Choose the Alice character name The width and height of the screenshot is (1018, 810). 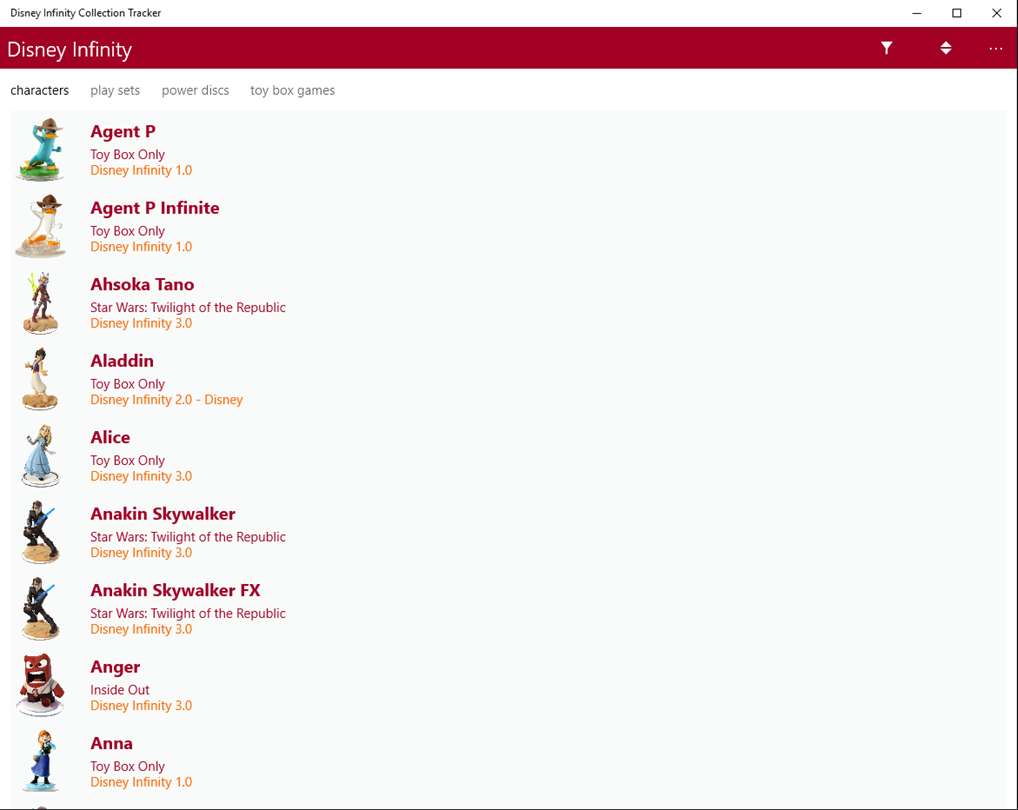point(110,437)
